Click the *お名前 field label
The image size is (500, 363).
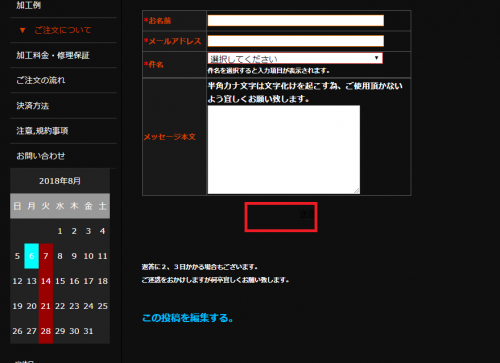pos(158,21)
